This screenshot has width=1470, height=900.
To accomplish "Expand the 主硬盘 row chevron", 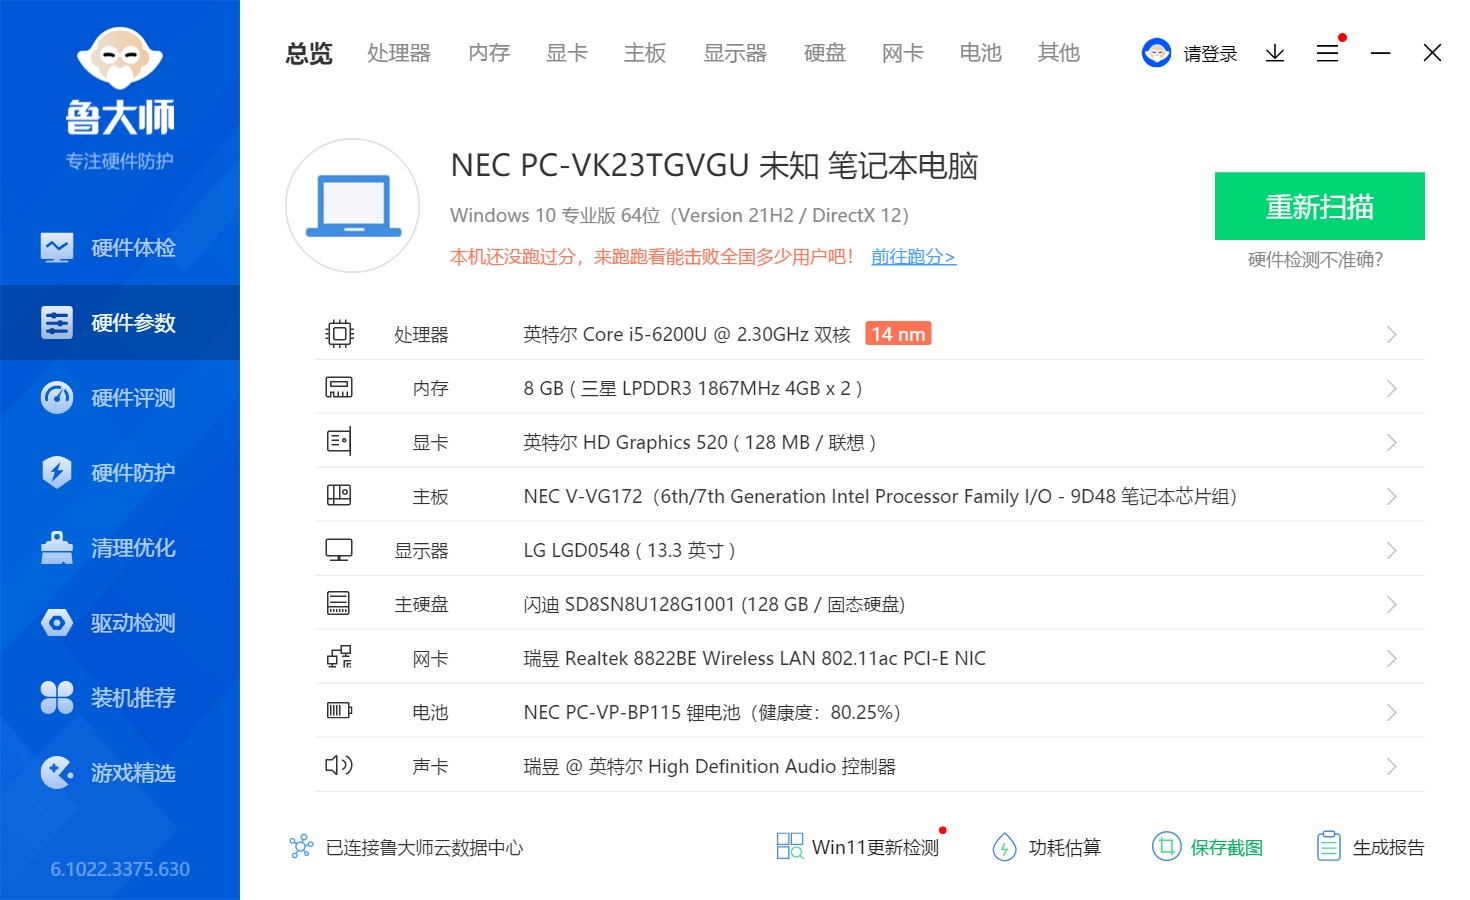I will 1391,604.
